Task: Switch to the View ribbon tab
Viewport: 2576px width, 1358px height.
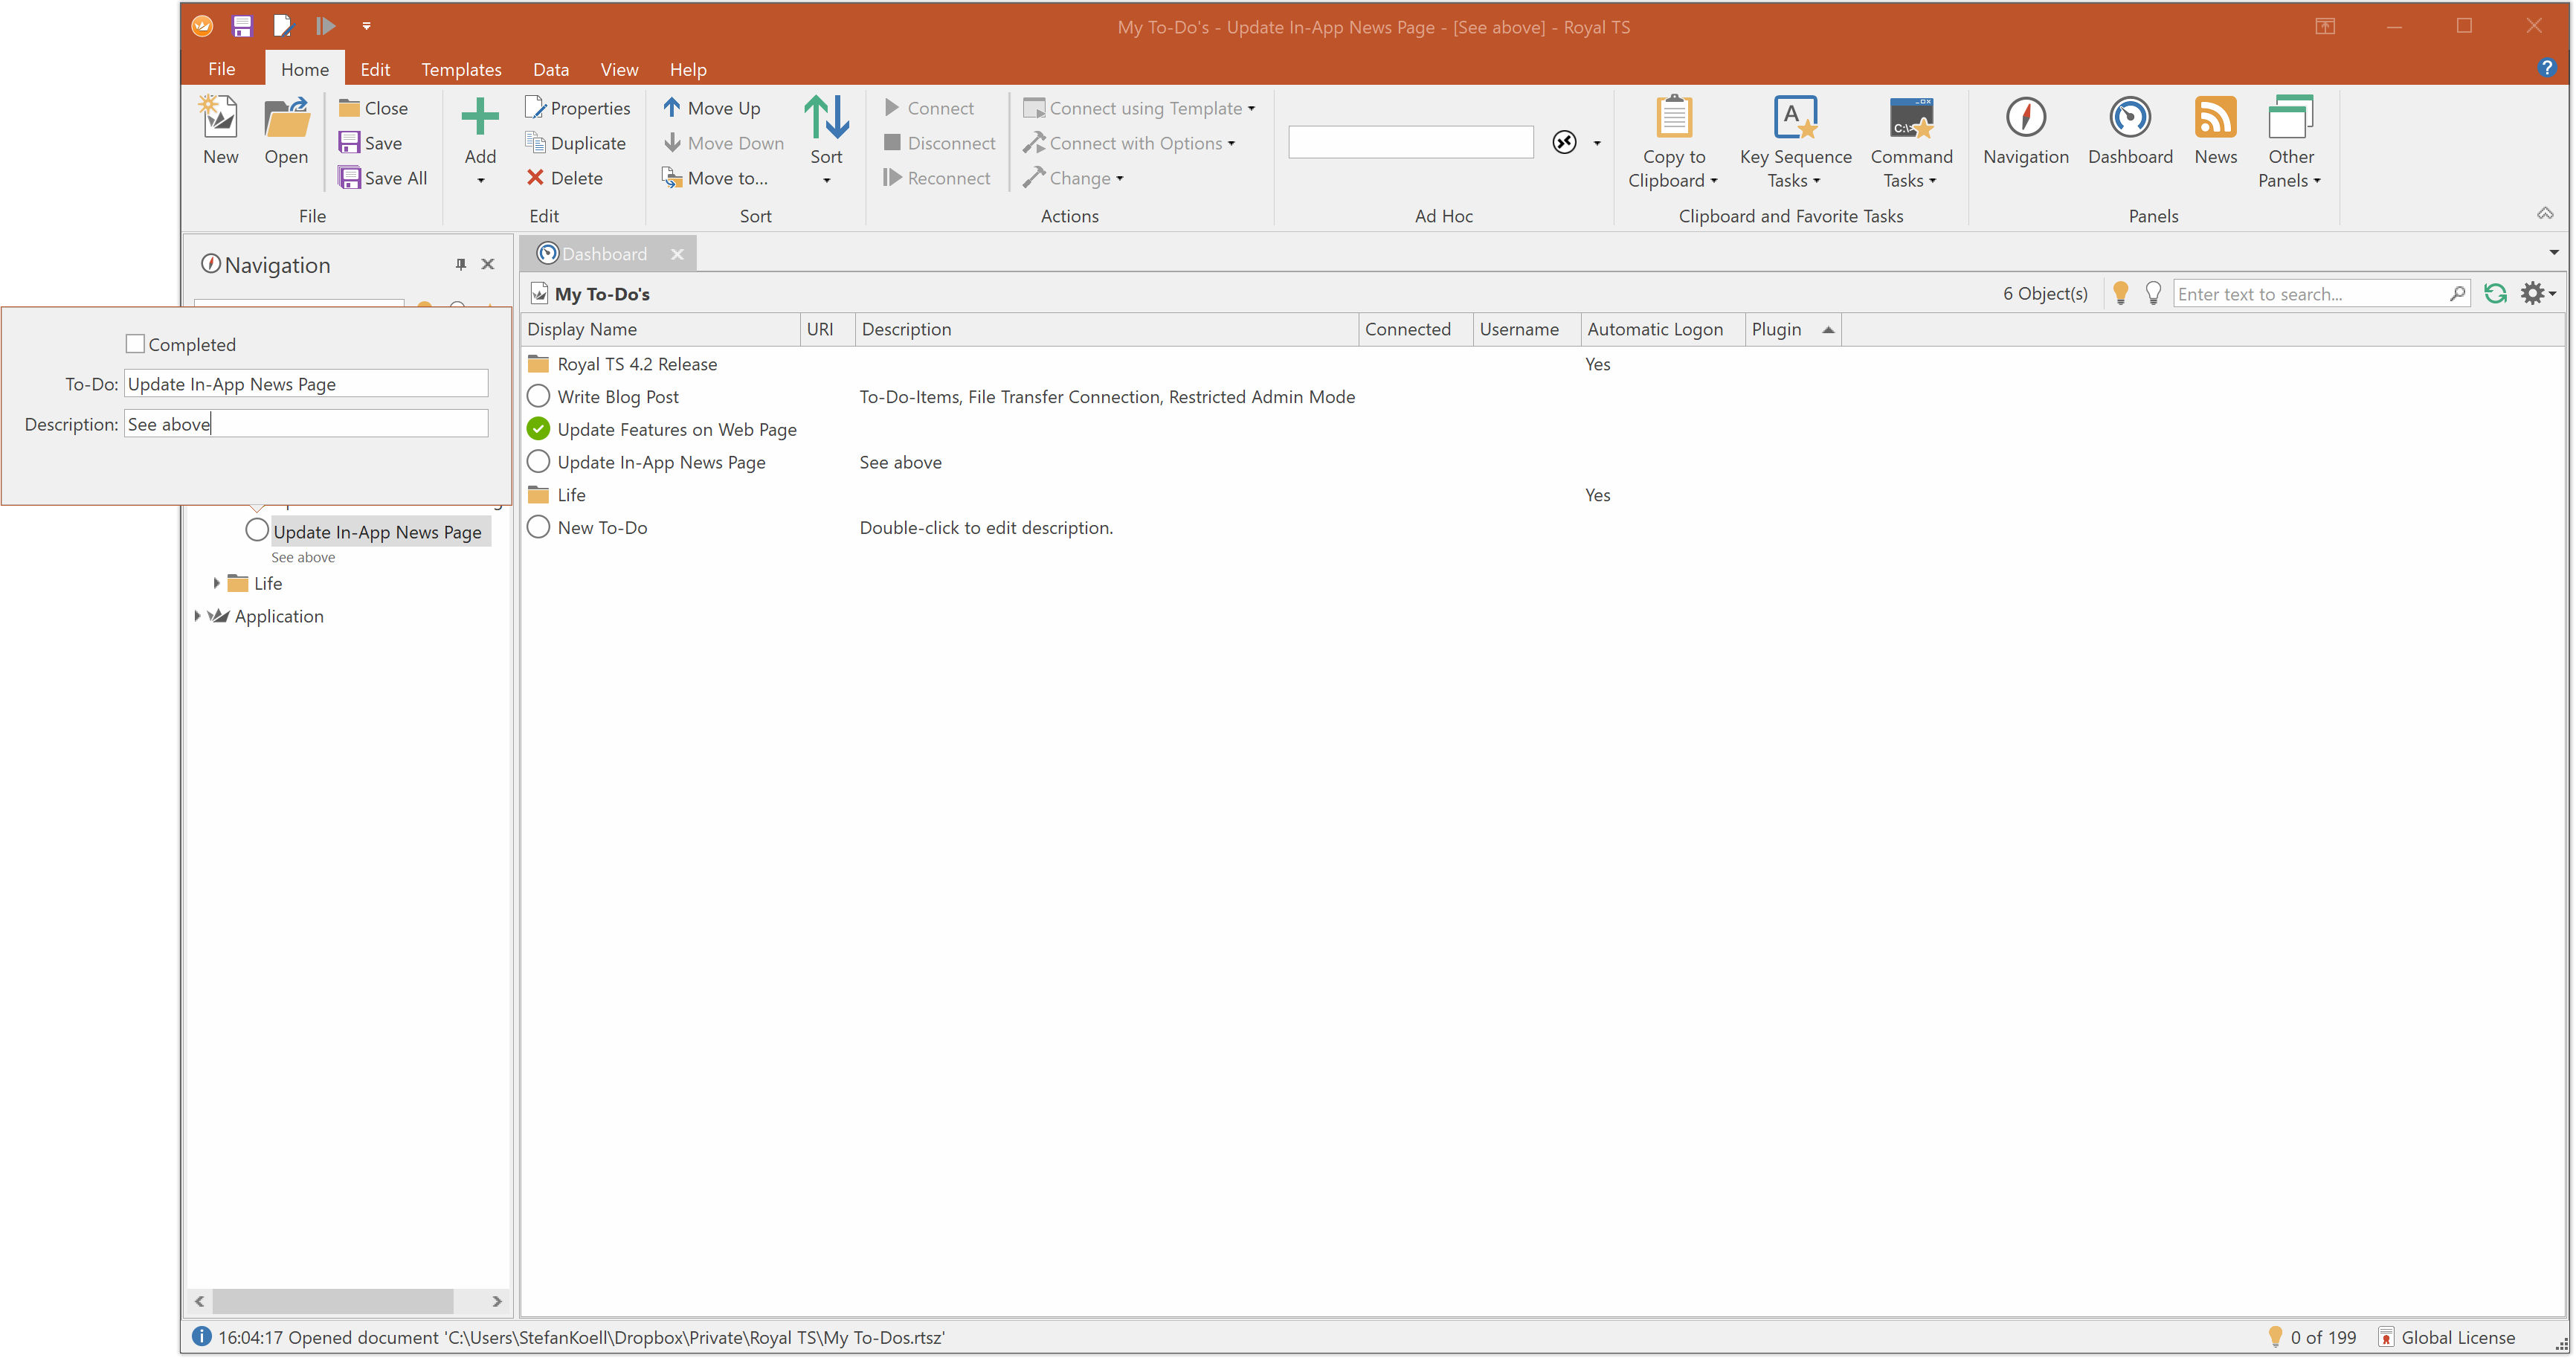Action: [619, 69]
